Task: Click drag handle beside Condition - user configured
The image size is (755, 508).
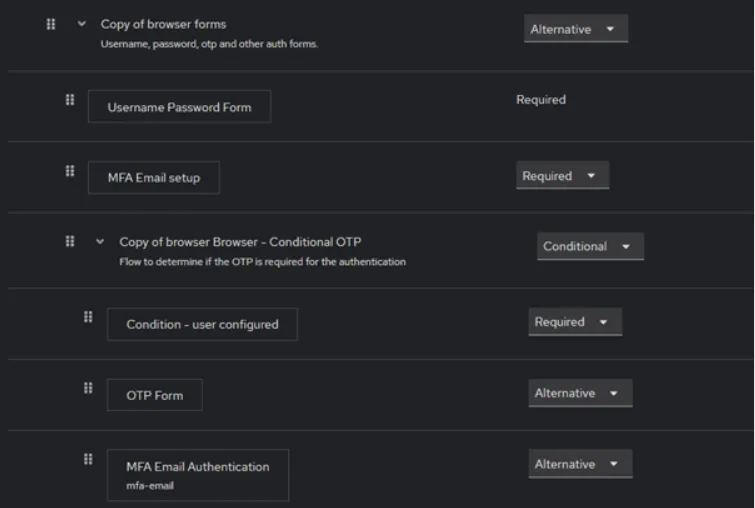Action: pos(88,317)
